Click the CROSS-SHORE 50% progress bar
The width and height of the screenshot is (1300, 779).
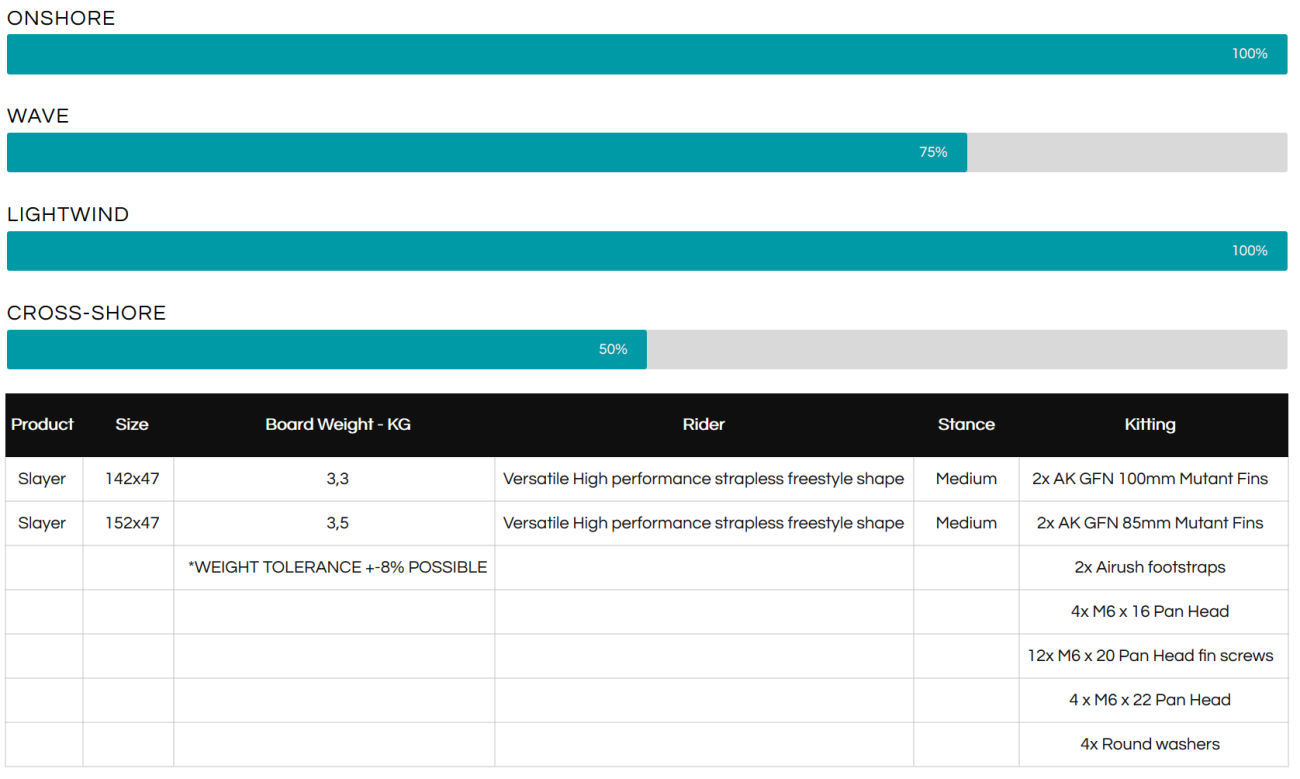(327, 350)
